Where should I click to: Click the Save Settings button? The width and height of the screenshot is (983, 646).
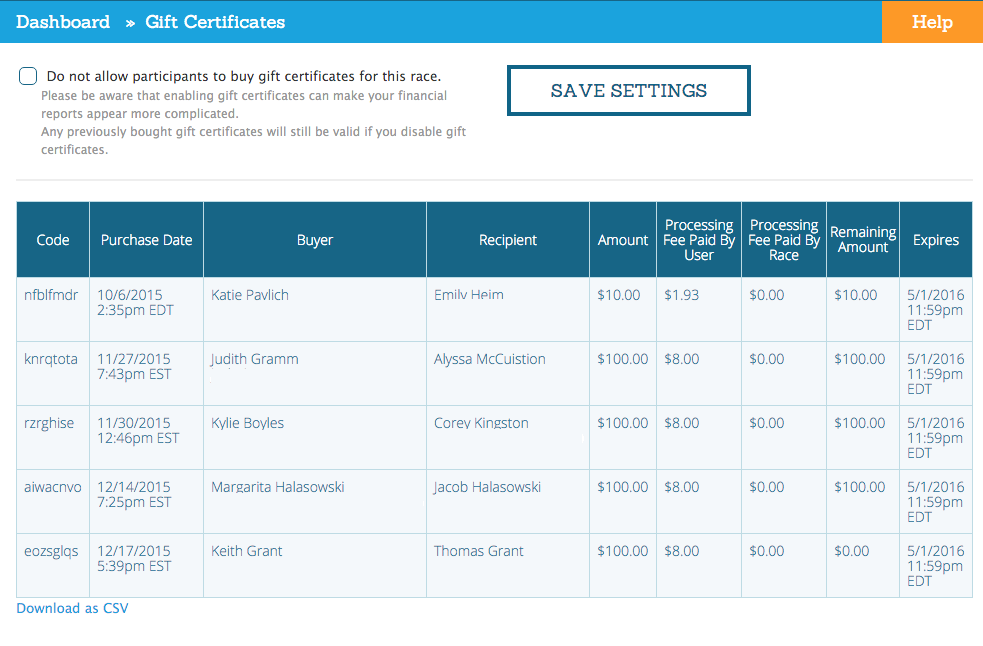coord(628,90)
